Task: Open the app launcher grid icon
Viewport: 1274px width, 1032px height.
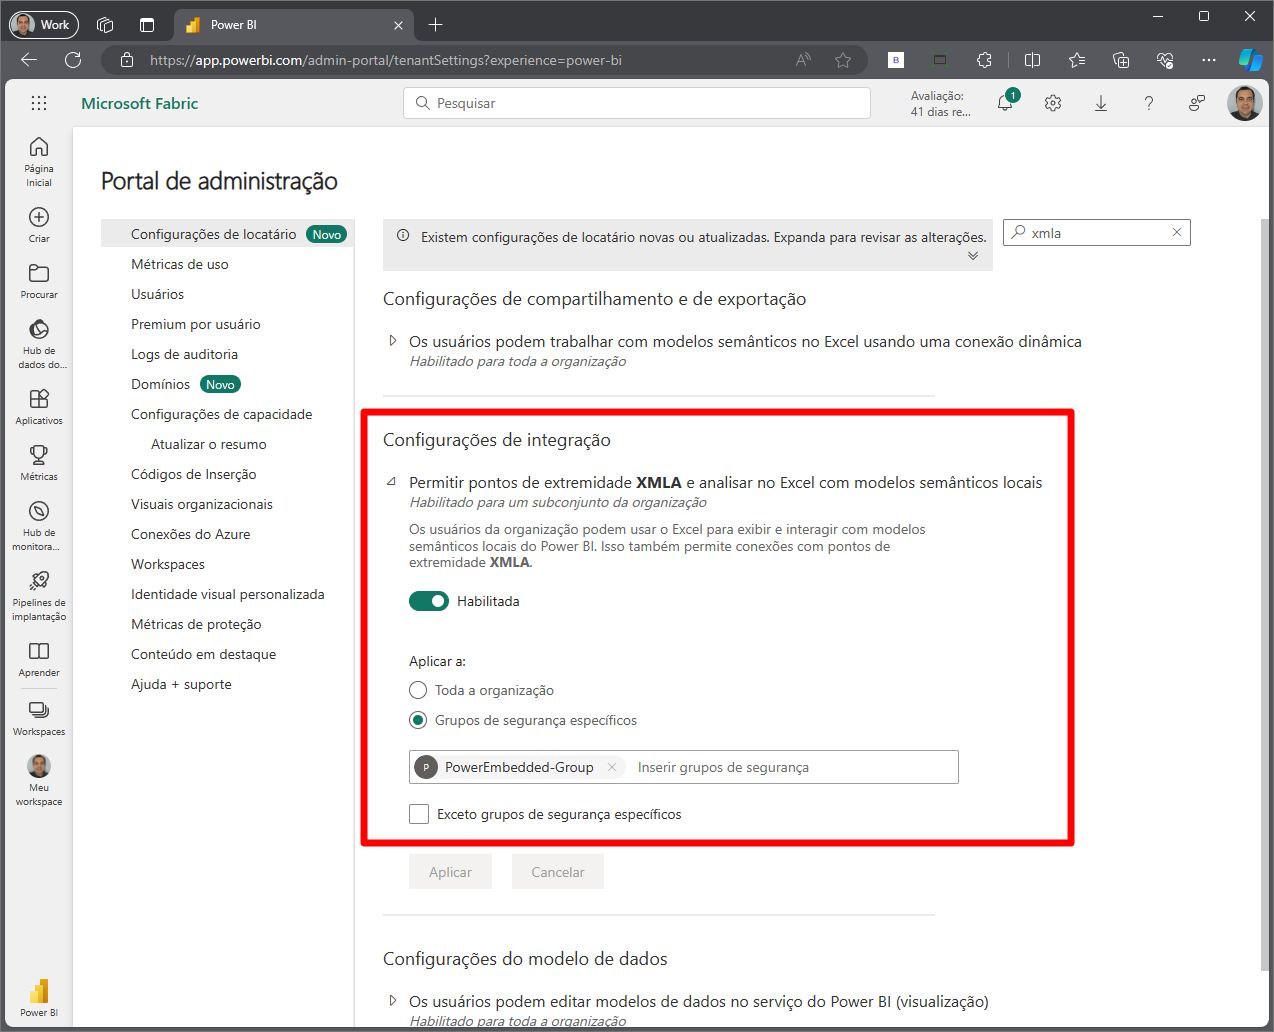Action: (x=39, y=103)
